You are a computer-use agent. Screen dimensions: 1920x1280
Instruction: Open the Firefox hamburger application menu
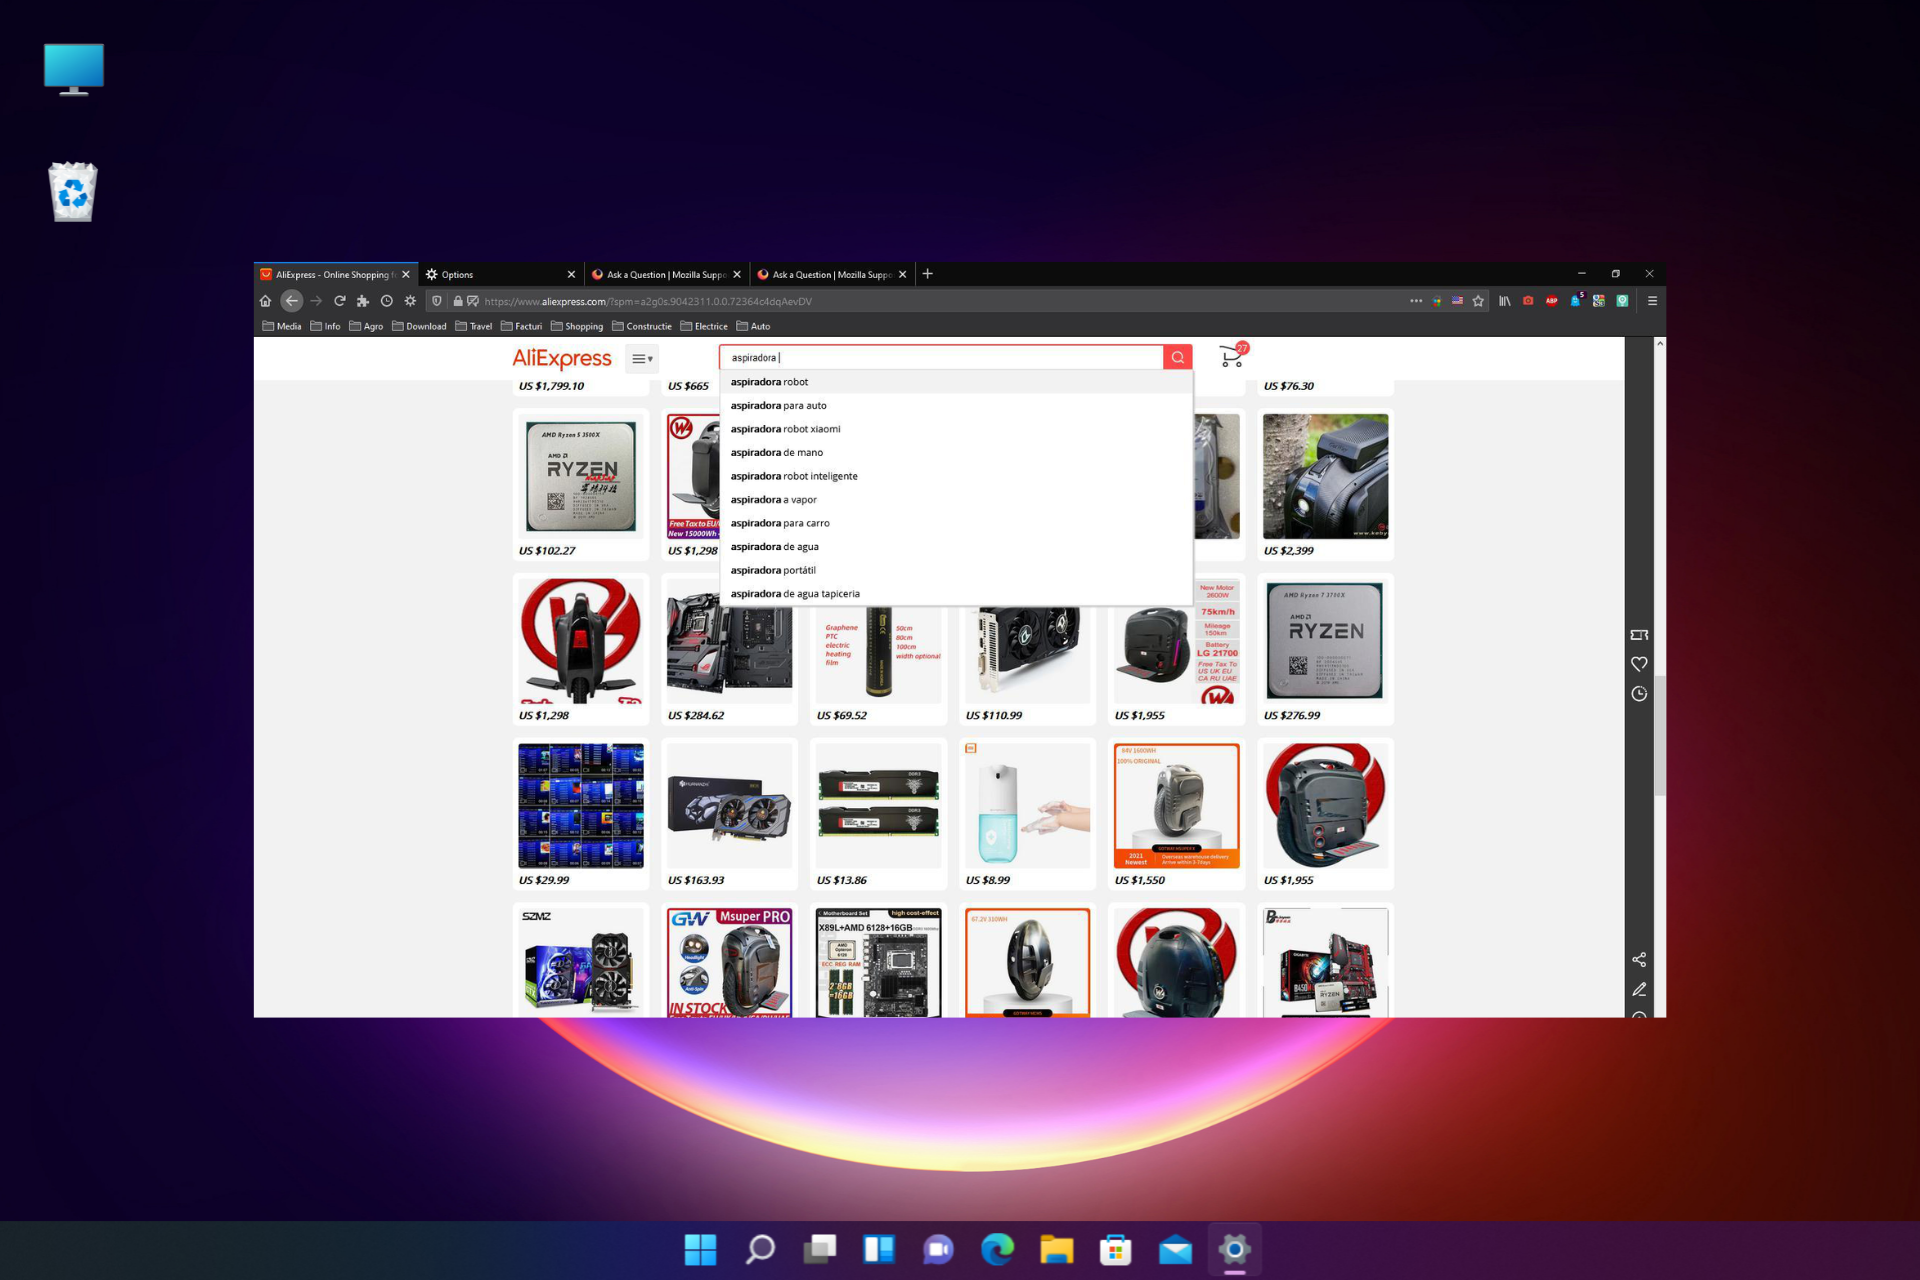pos(1652,301)
